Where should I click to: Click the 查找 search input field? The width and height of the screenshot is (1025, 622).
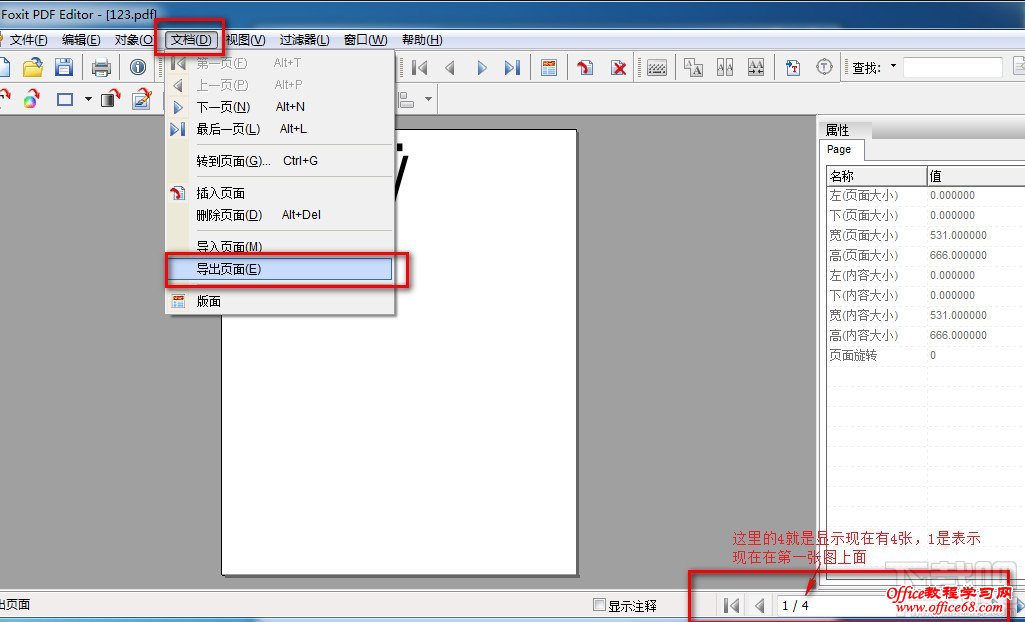click(953, 67)
